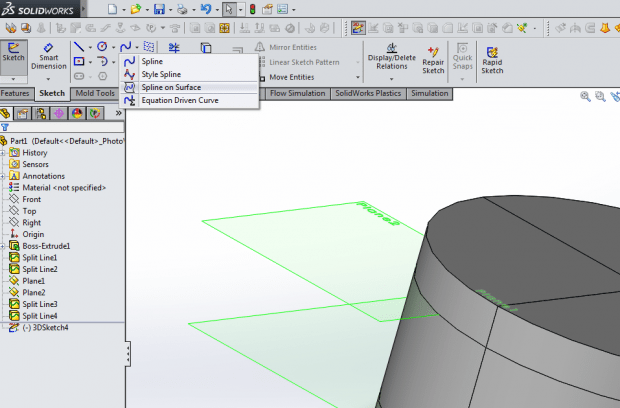Viewport: 620px width, 408px height.
Task: Switch to the Features tab
Action: pos(15,93)
